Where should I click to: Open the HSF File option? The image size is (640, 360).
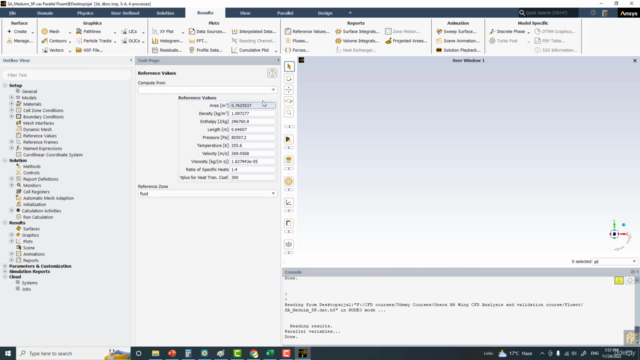tap(89, 50)
